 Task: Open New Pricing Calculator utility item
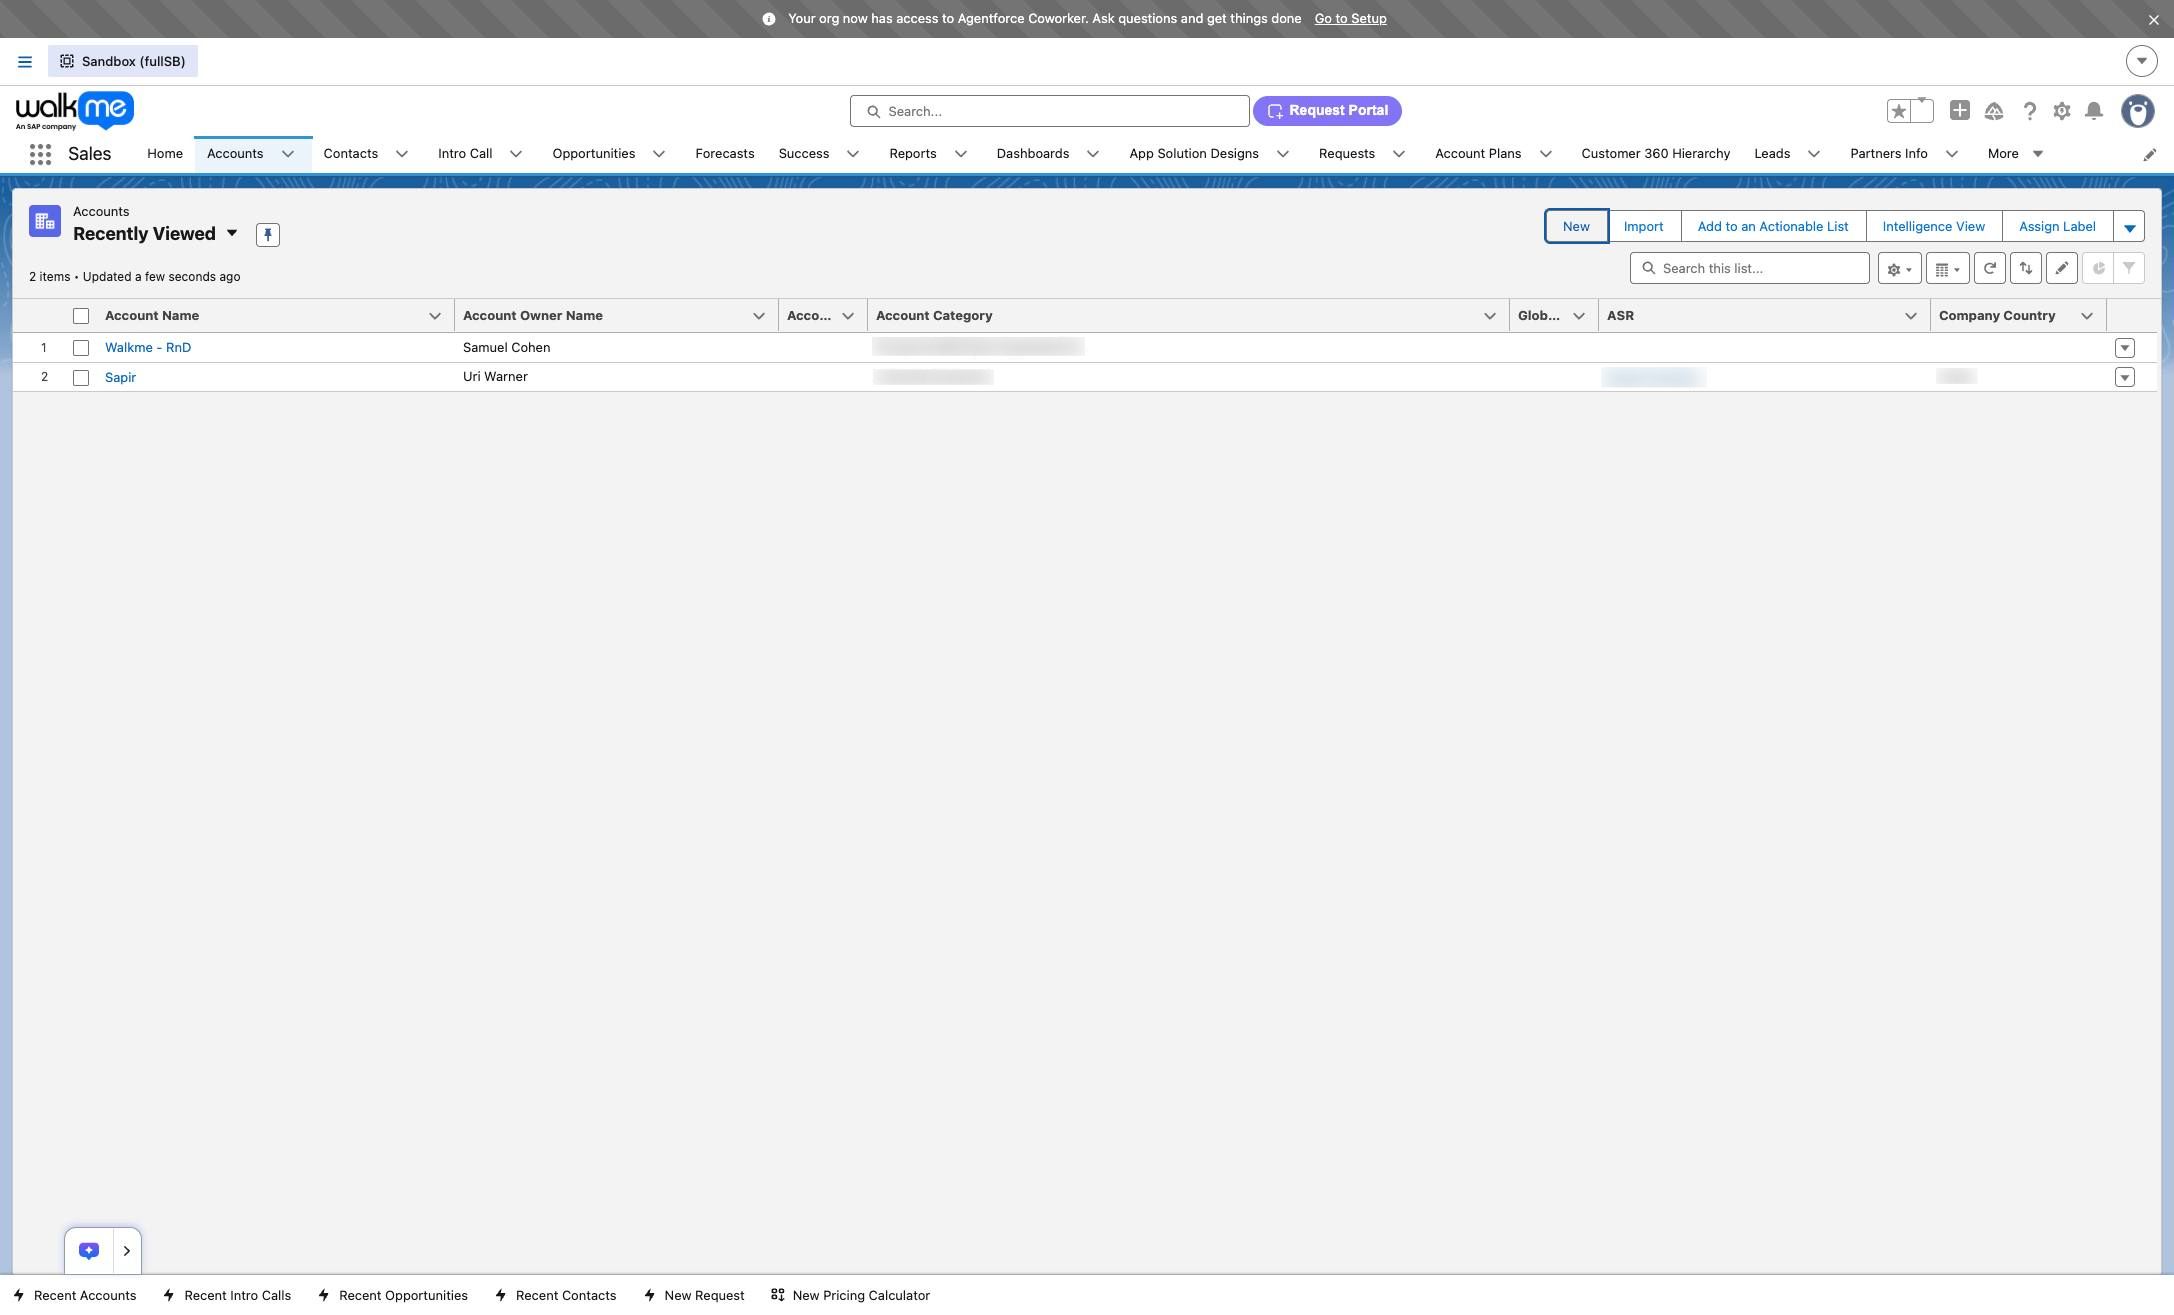click(x=850, y=1296)
